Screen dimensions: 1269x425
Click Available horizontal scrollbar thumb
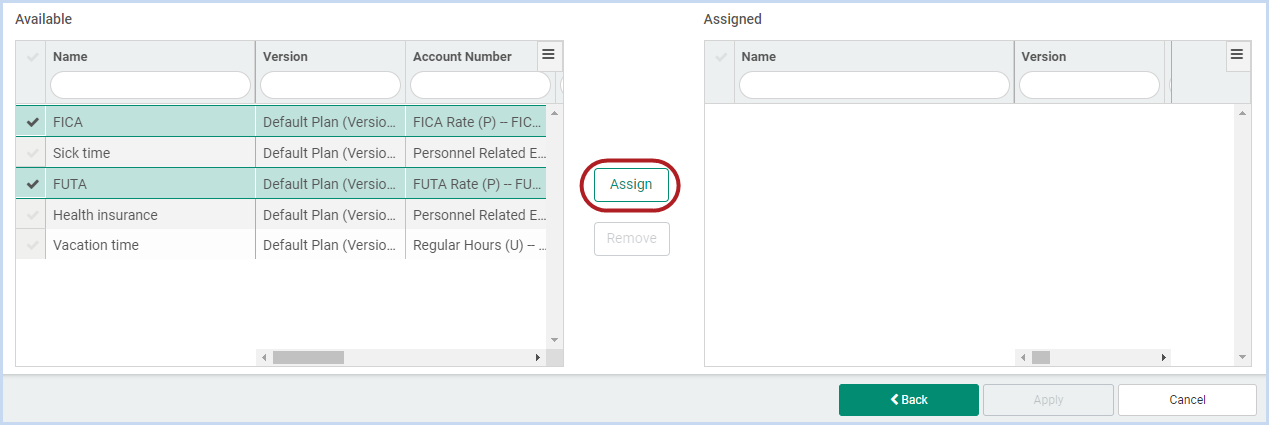[x=308, y=357]
